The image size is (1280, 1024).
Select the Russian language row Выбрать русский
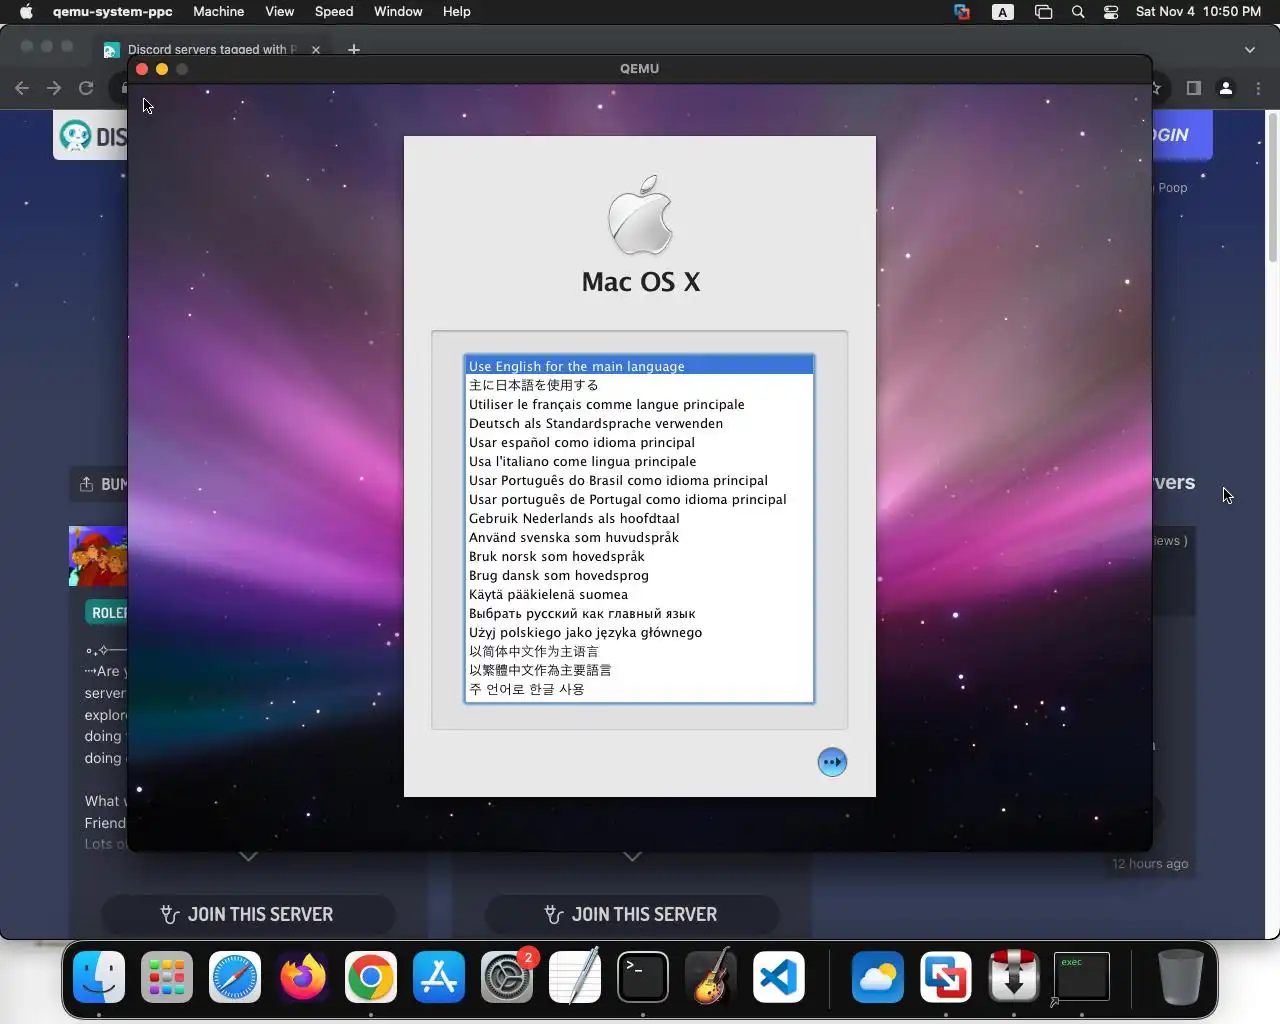click(x=639, y=613)
